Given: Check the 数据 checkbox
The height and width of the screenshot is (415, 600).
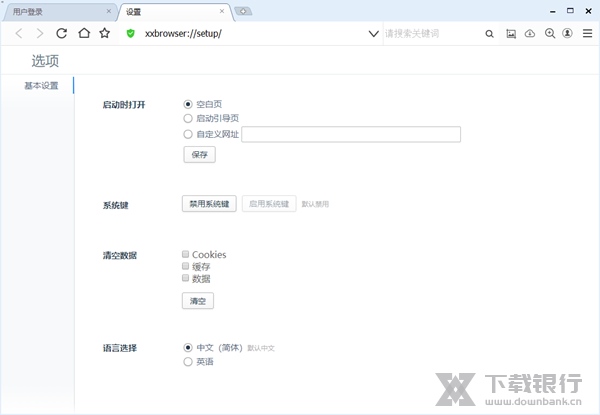Looking at the screenshot, I should [186, 278].
